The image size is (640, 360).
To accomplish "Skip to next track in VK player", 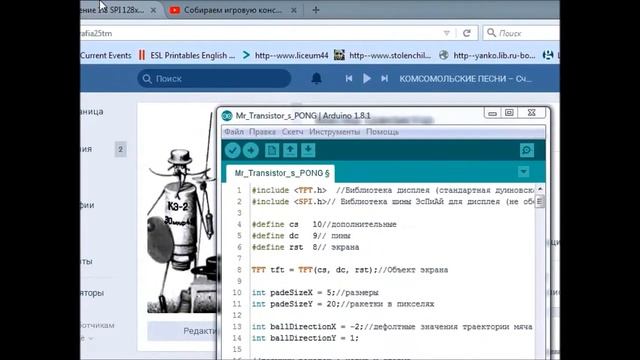I will point(384,78).
